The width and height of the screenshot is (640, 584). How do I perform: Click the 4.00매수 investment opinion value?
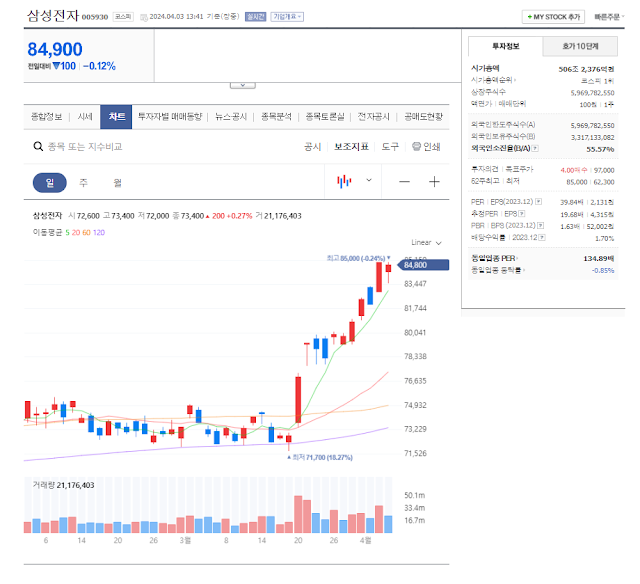tap(573, 170)
